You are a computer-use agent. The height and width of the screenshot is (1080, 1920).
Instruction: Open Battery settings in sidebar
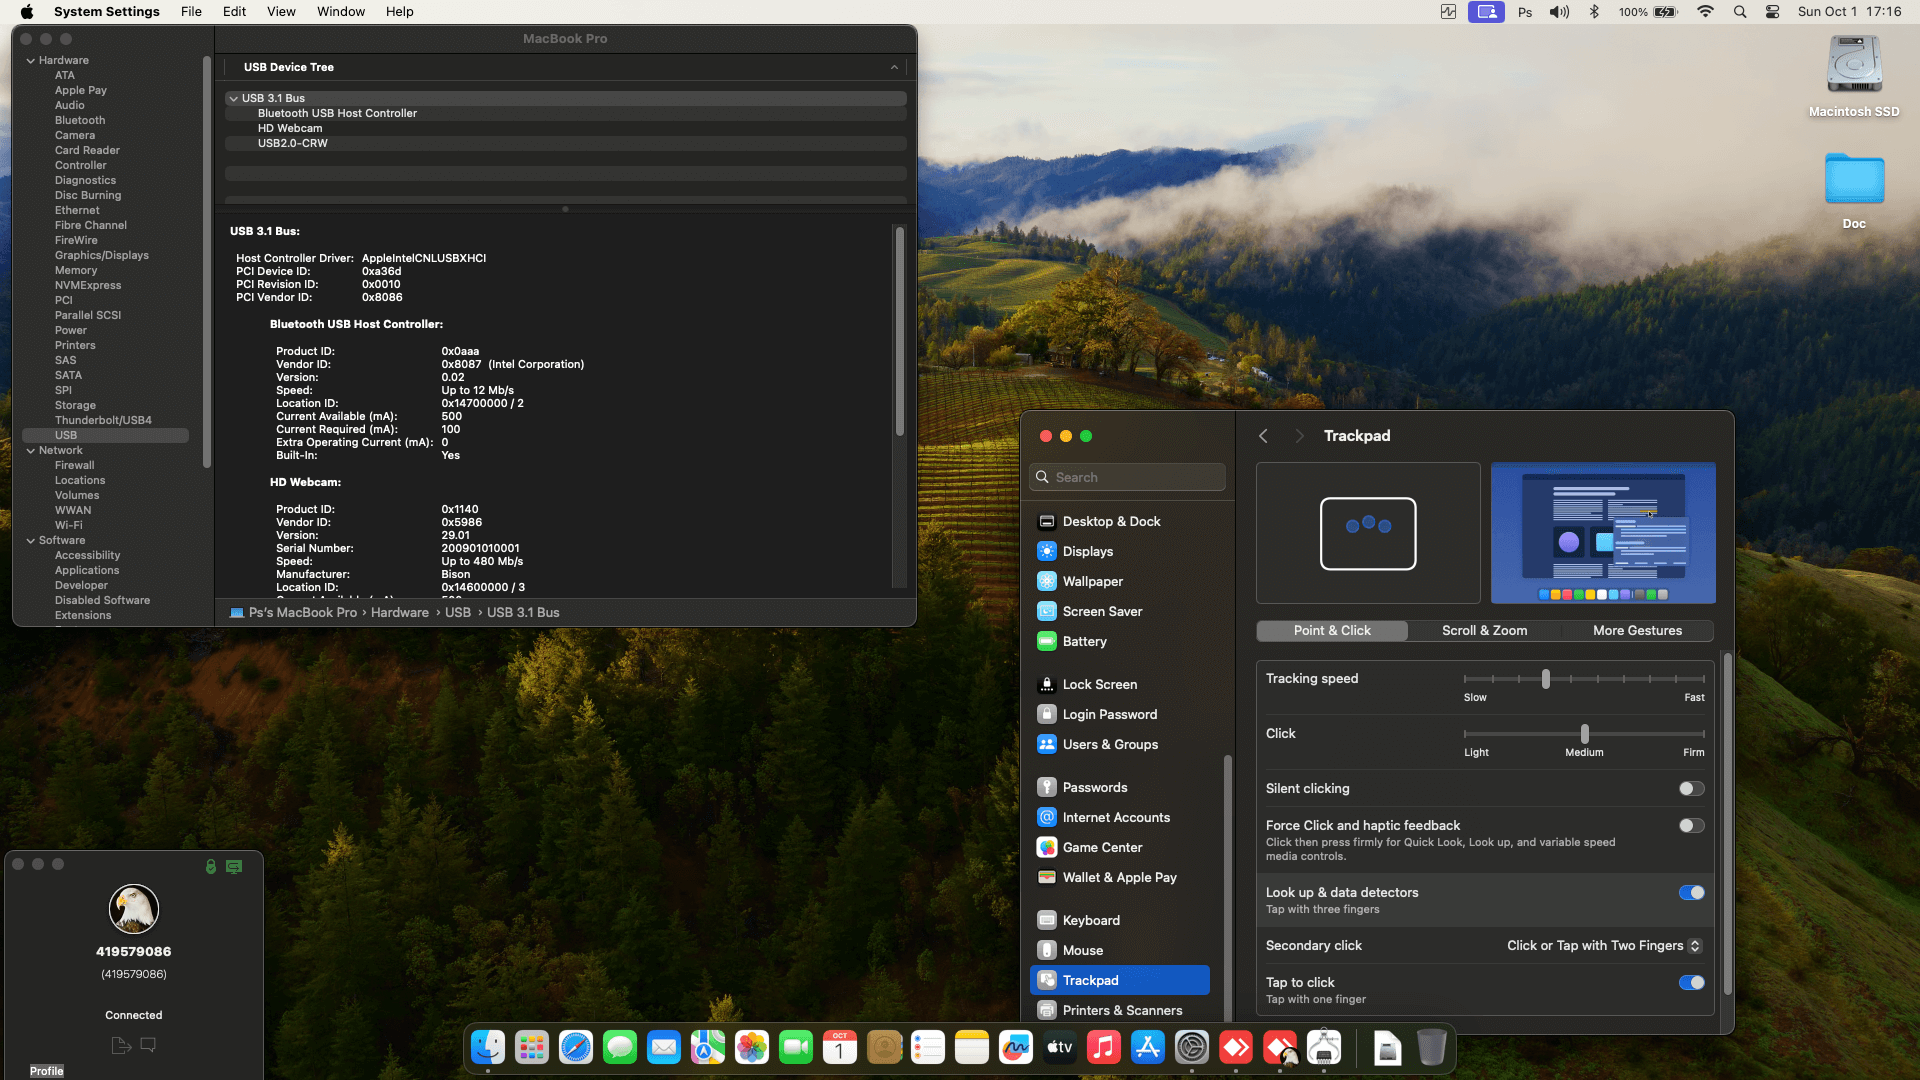[1084, 641]
